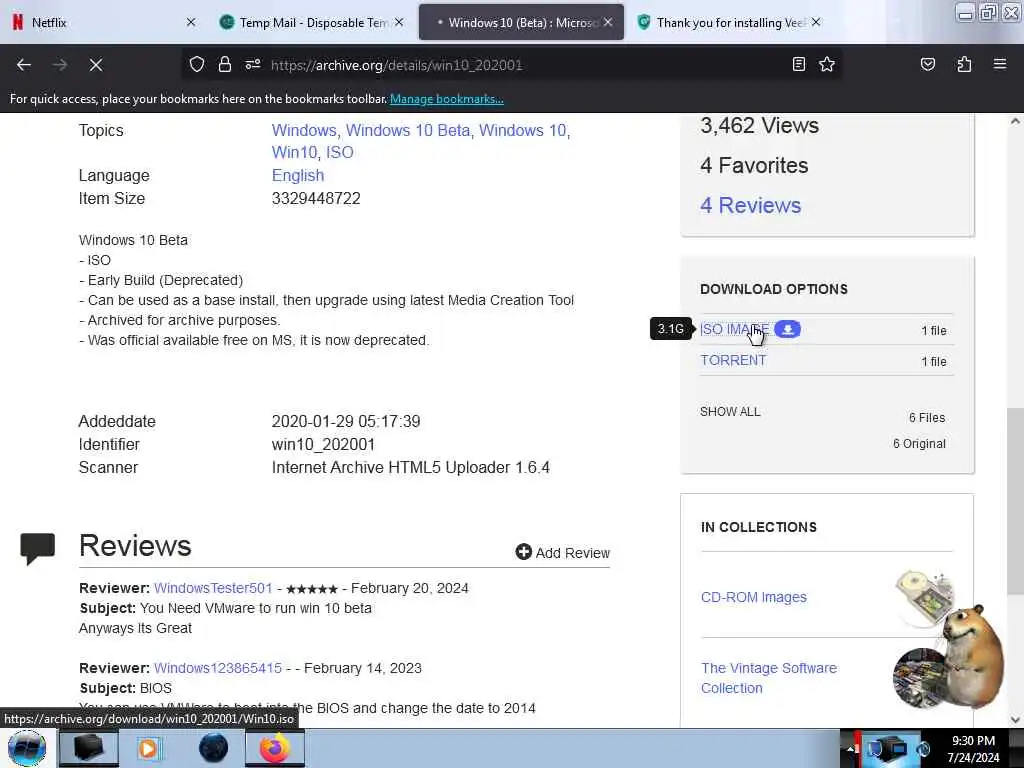Select the Item Size value 3329448722

(x=316, y=199)
